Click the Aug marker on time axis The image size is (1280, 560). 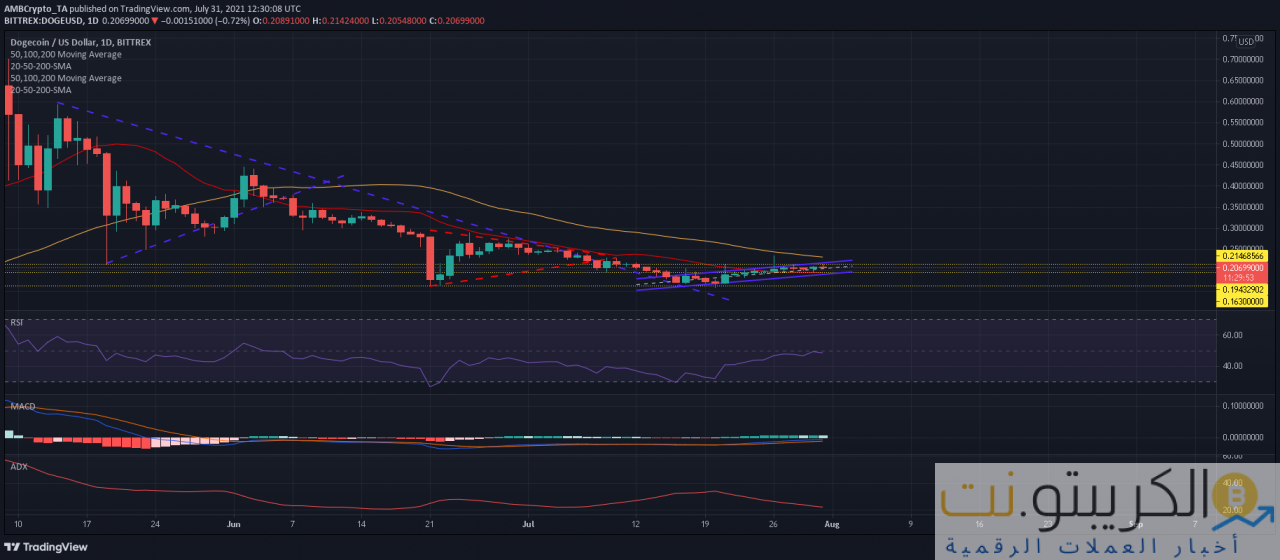pyautogui.click(x=831, y=523)
